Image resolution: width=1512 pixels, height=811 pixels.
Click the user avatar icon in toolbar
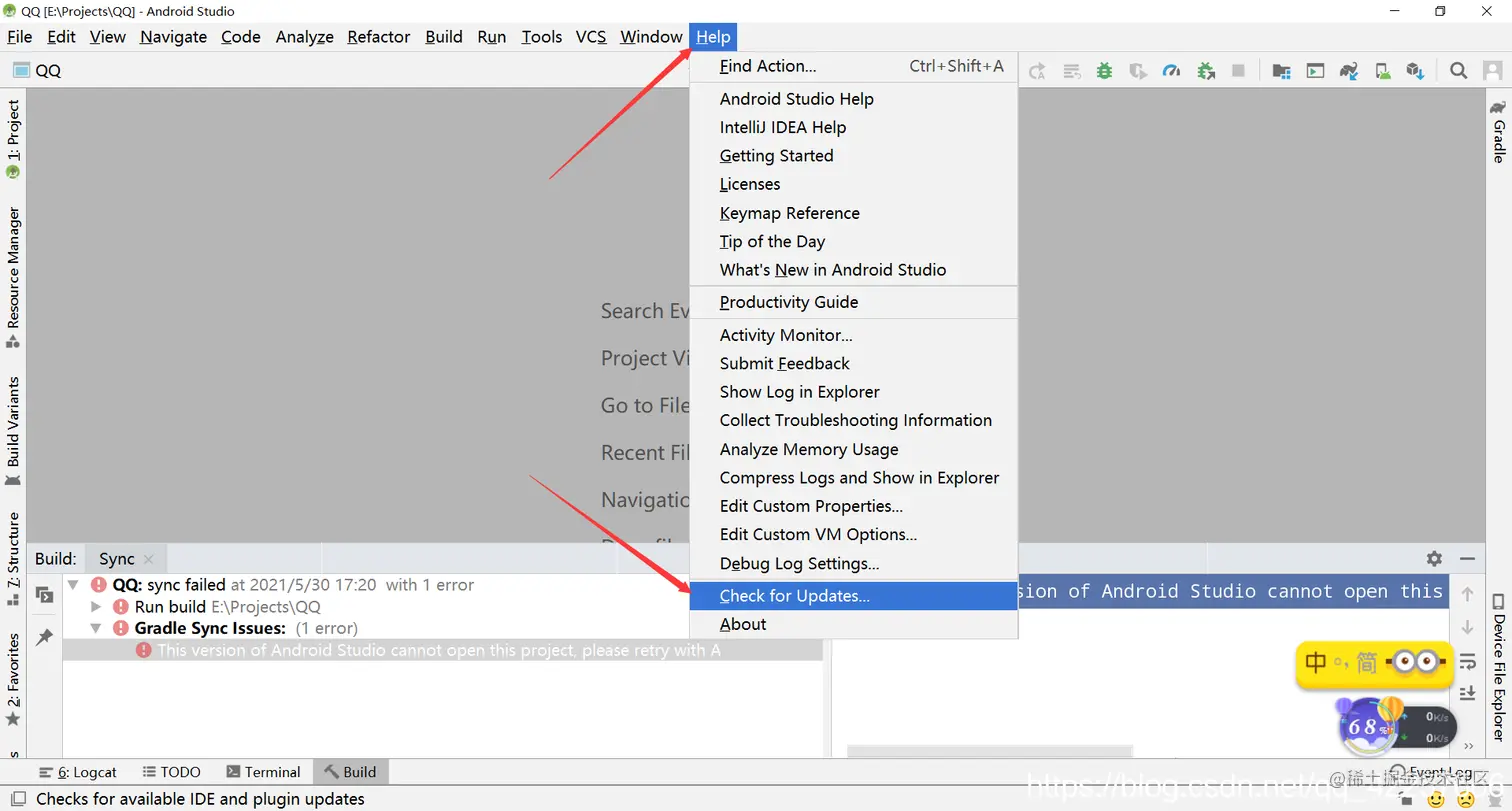(x=1491, y=70)
